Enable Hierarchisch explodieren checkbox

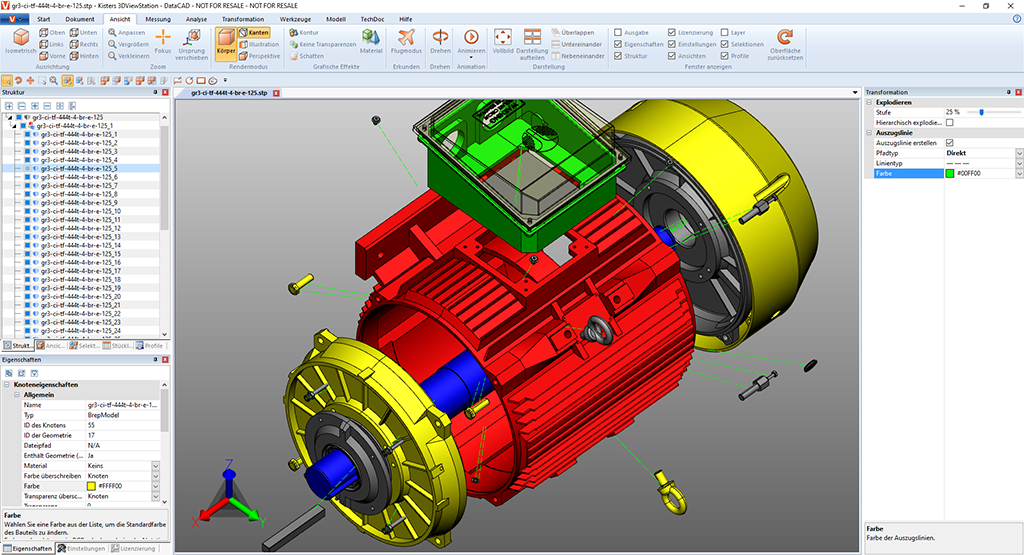coord(950,123)
